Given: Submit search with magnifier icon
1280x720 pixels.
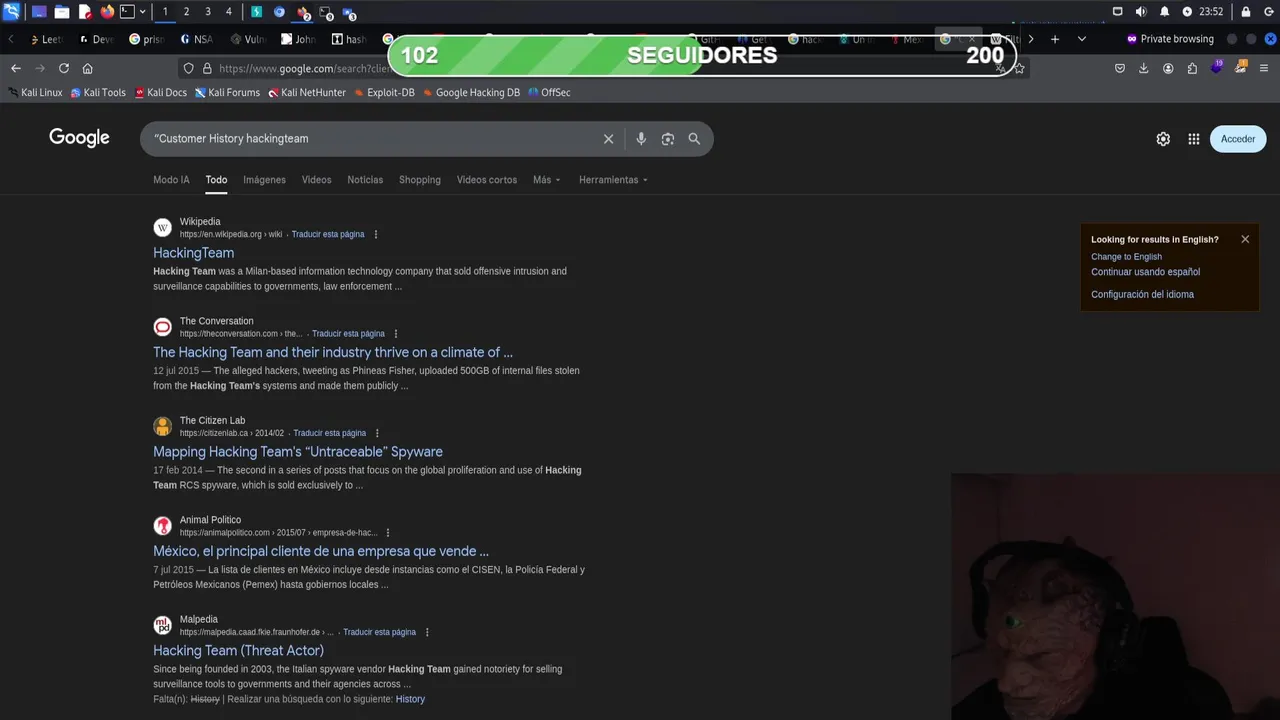Looking at the screenshot, I should coord(694,139).
